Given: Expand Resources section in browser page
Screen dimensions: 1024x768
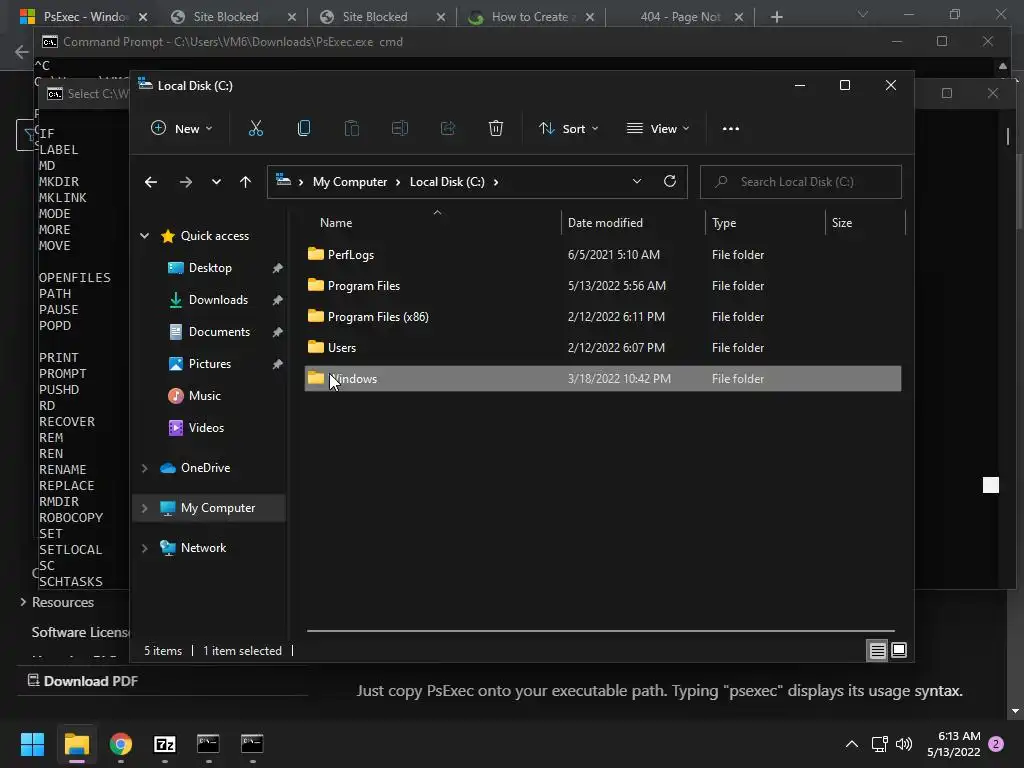Looking at the screenshot, I should (x=24, y=602).
